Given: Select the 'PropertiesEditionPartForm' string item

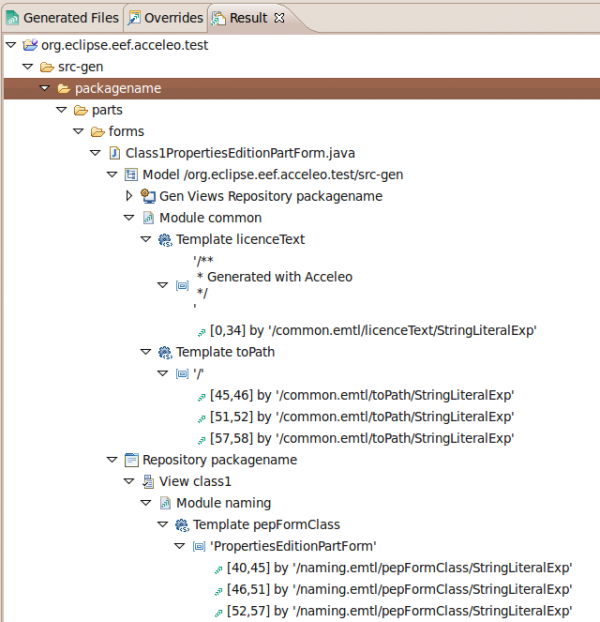Looking at the screenshot, I should tap(291, 546).
